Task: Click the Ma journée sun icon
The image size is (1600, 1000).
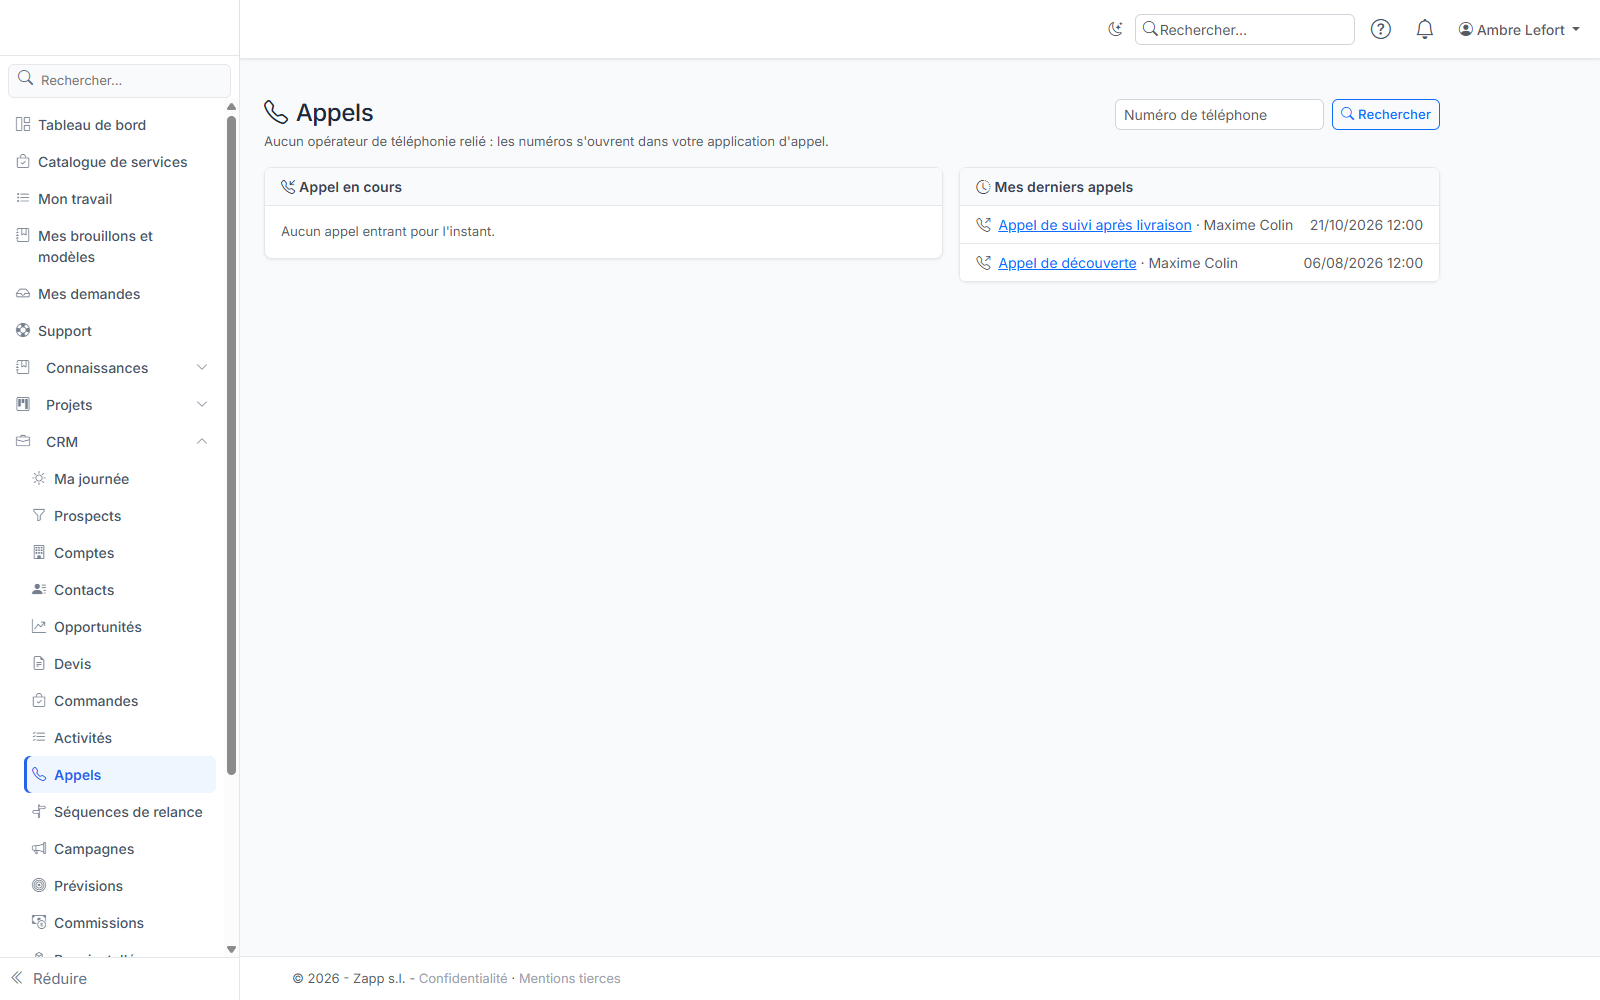Action: tap(39, 479)
